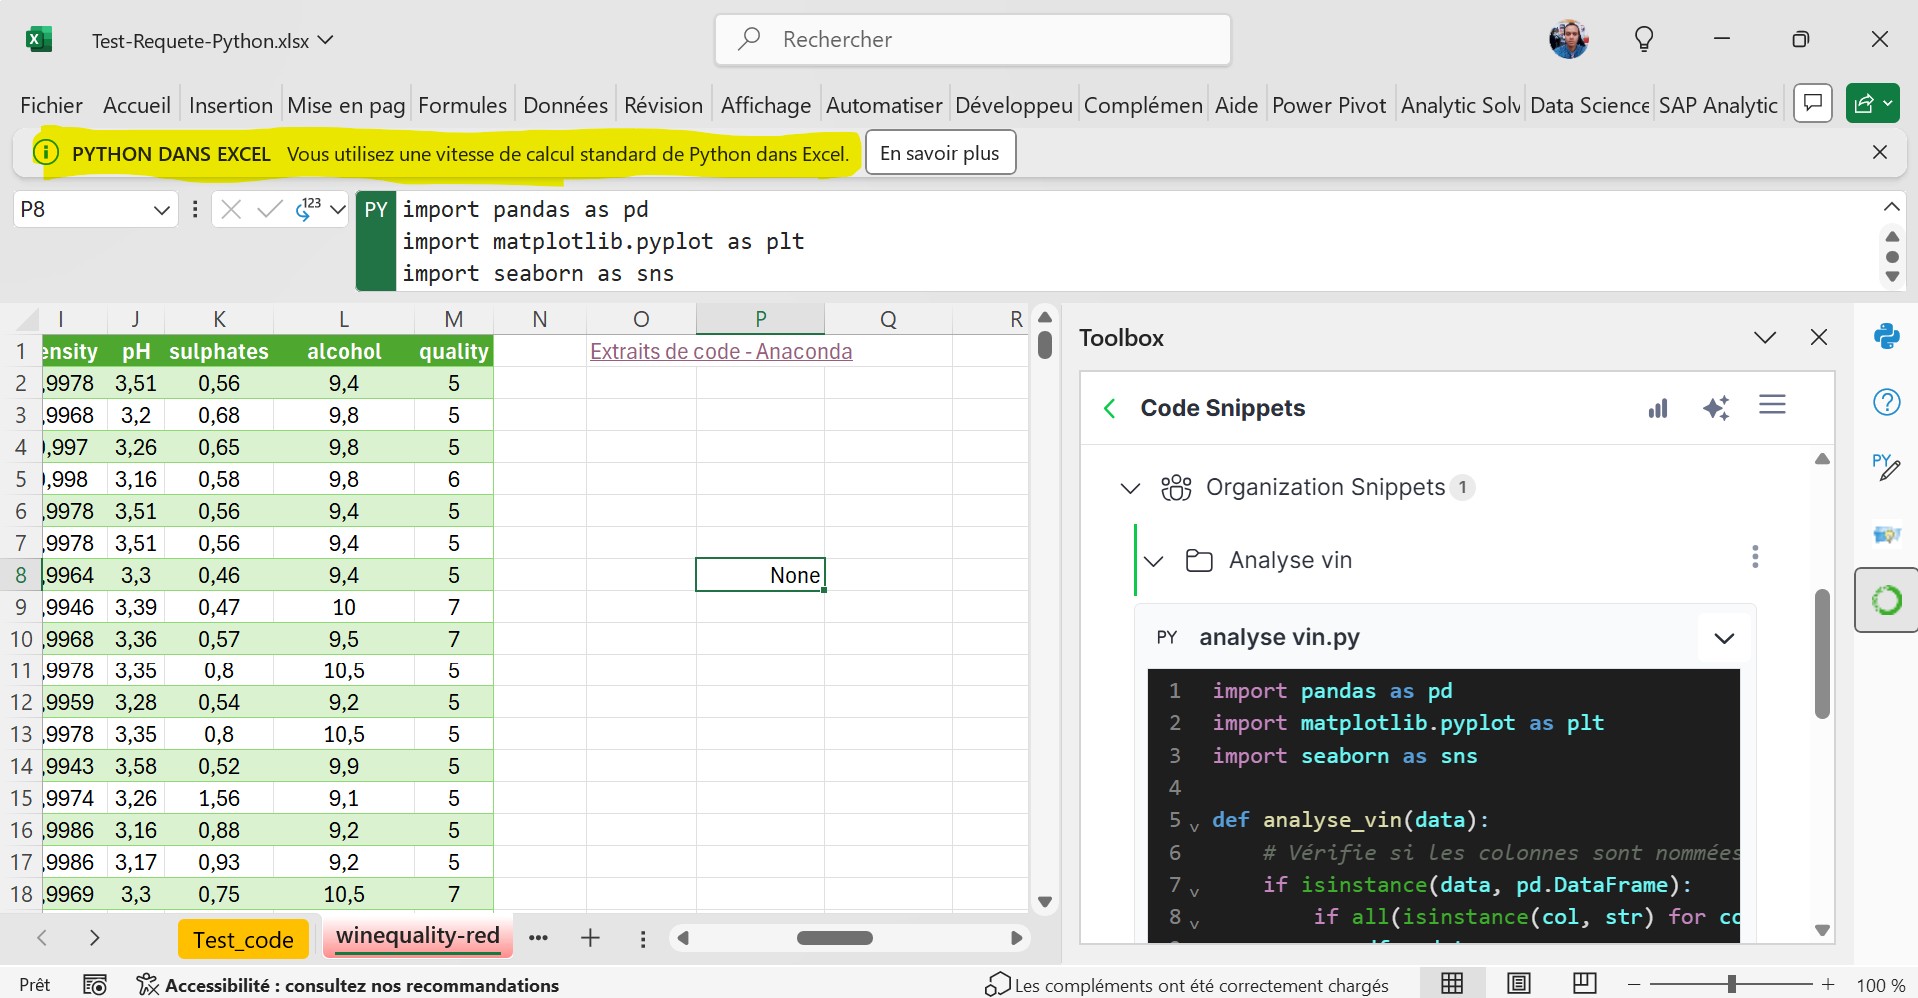Open the Power Pivot tab
The image size is (1918, 998).
coord(1329,105)
